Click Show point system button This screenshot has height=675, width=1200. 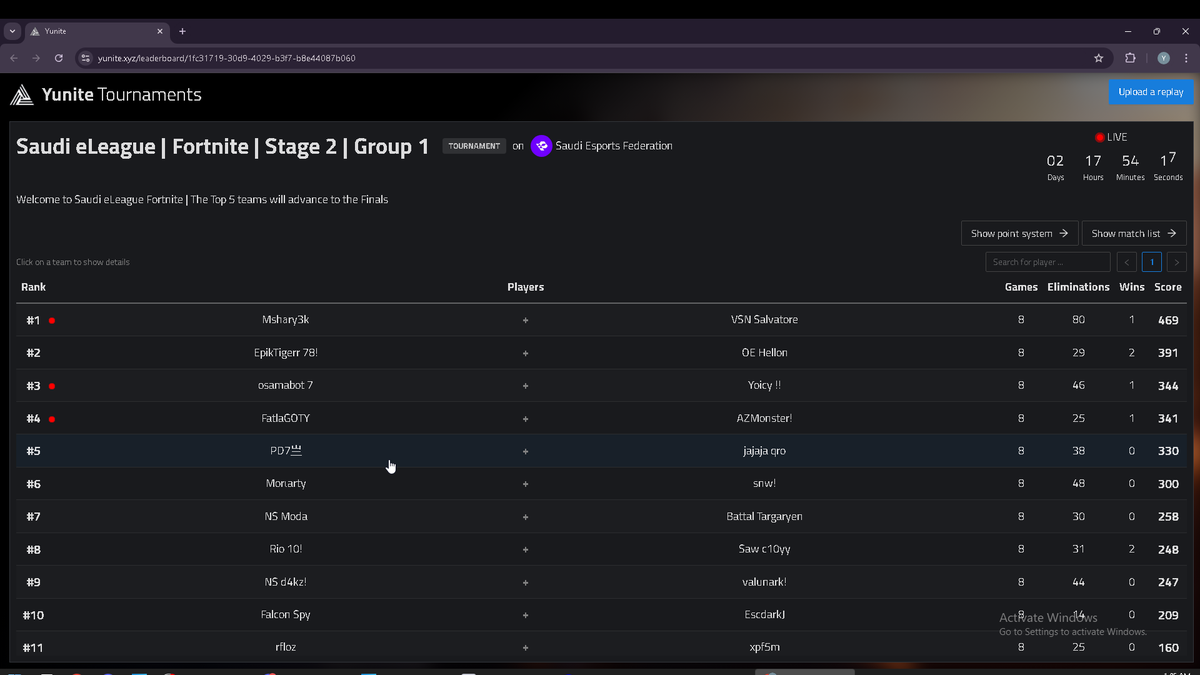(1020, 233)
